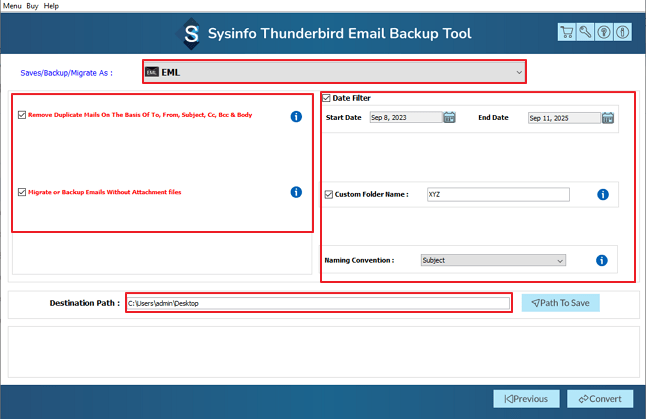
Task: Toggle Migrate Emails Without Attachment files checkbox
Action: click(22, 192)
